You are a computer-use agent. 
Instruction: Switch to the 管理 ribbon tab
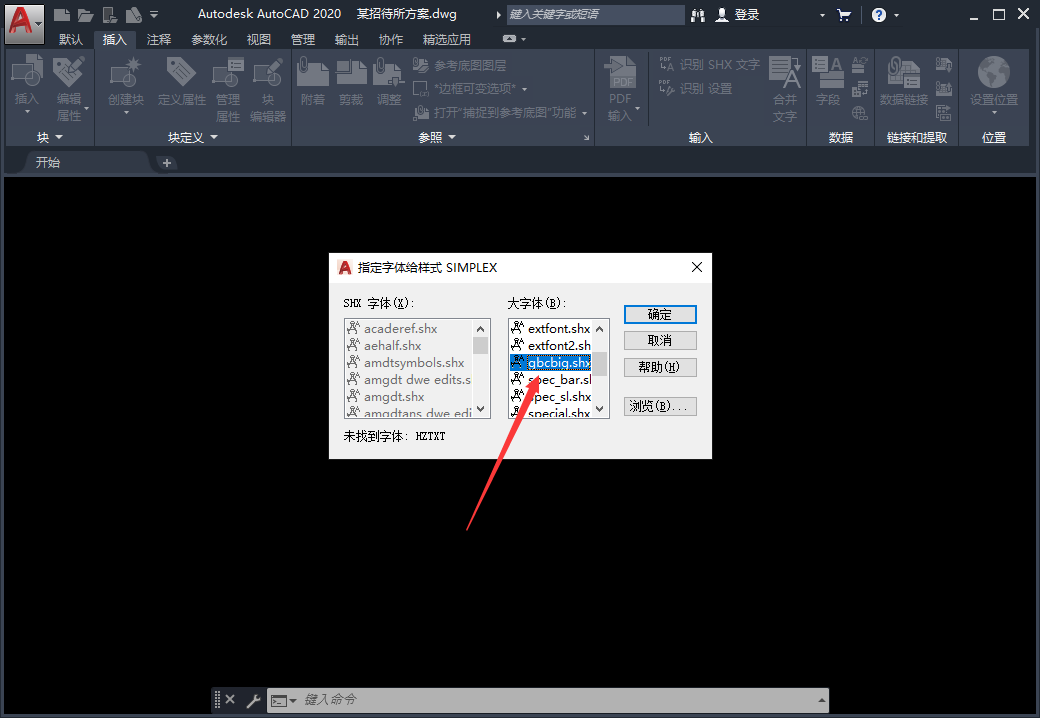click(302, 40)
